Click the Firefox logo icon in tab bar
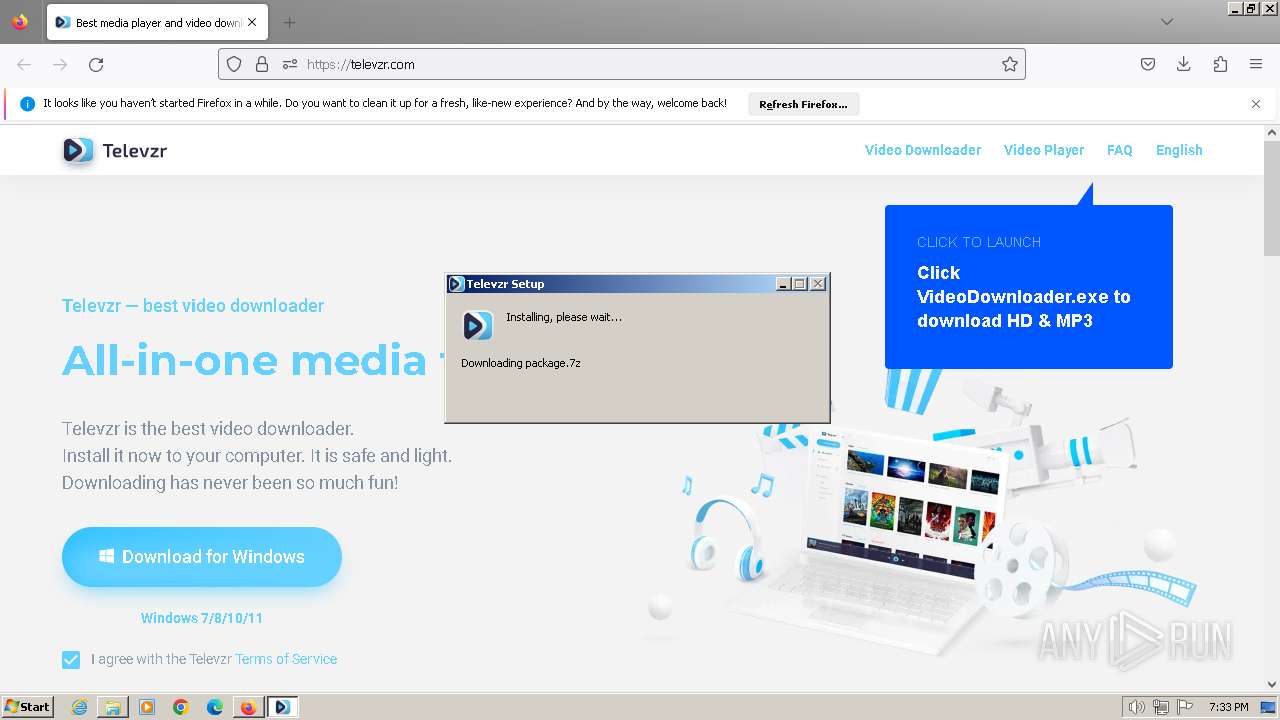 click(x=20, y=22)
